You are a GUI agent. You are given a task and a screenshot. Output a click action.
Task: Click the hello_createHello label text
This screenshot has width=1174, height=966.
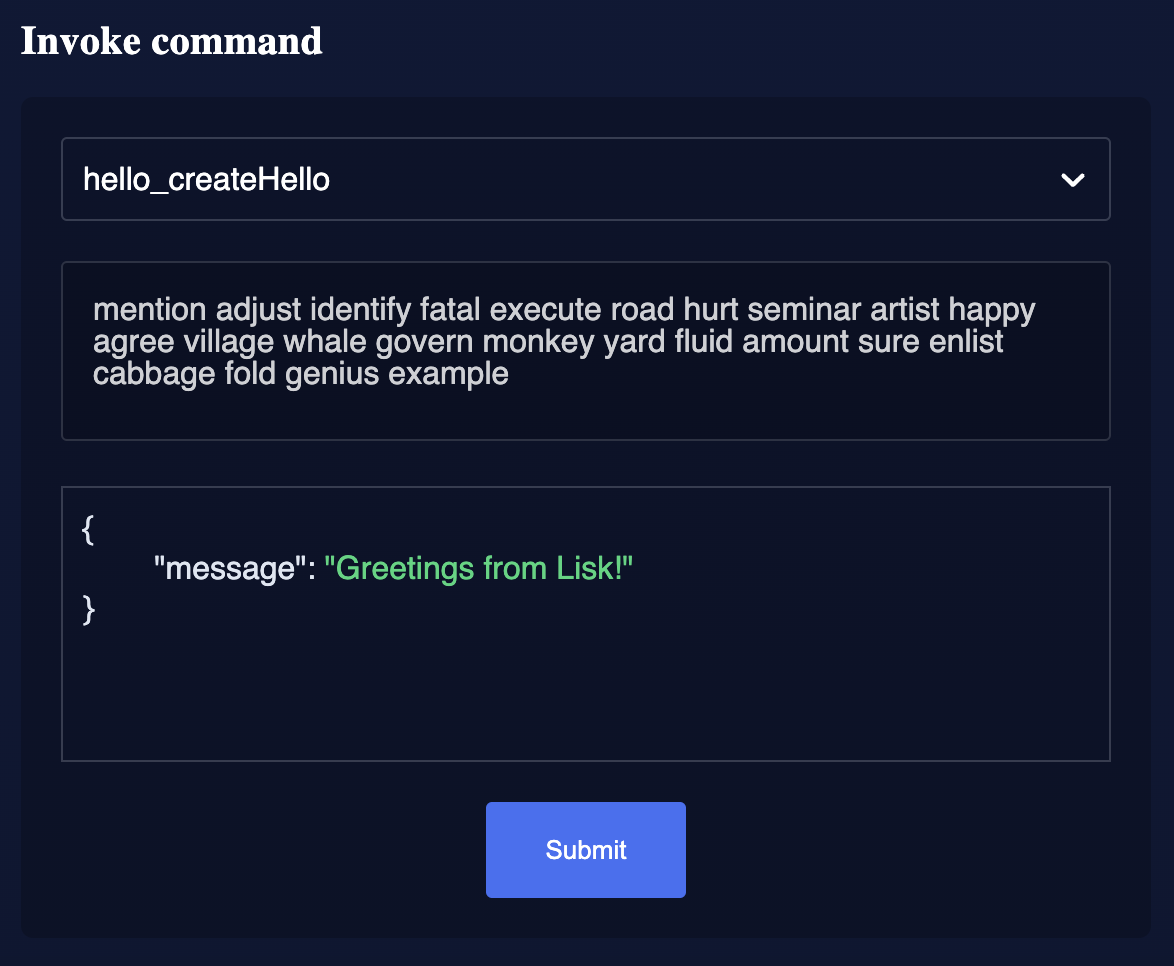tap(206, 180)
